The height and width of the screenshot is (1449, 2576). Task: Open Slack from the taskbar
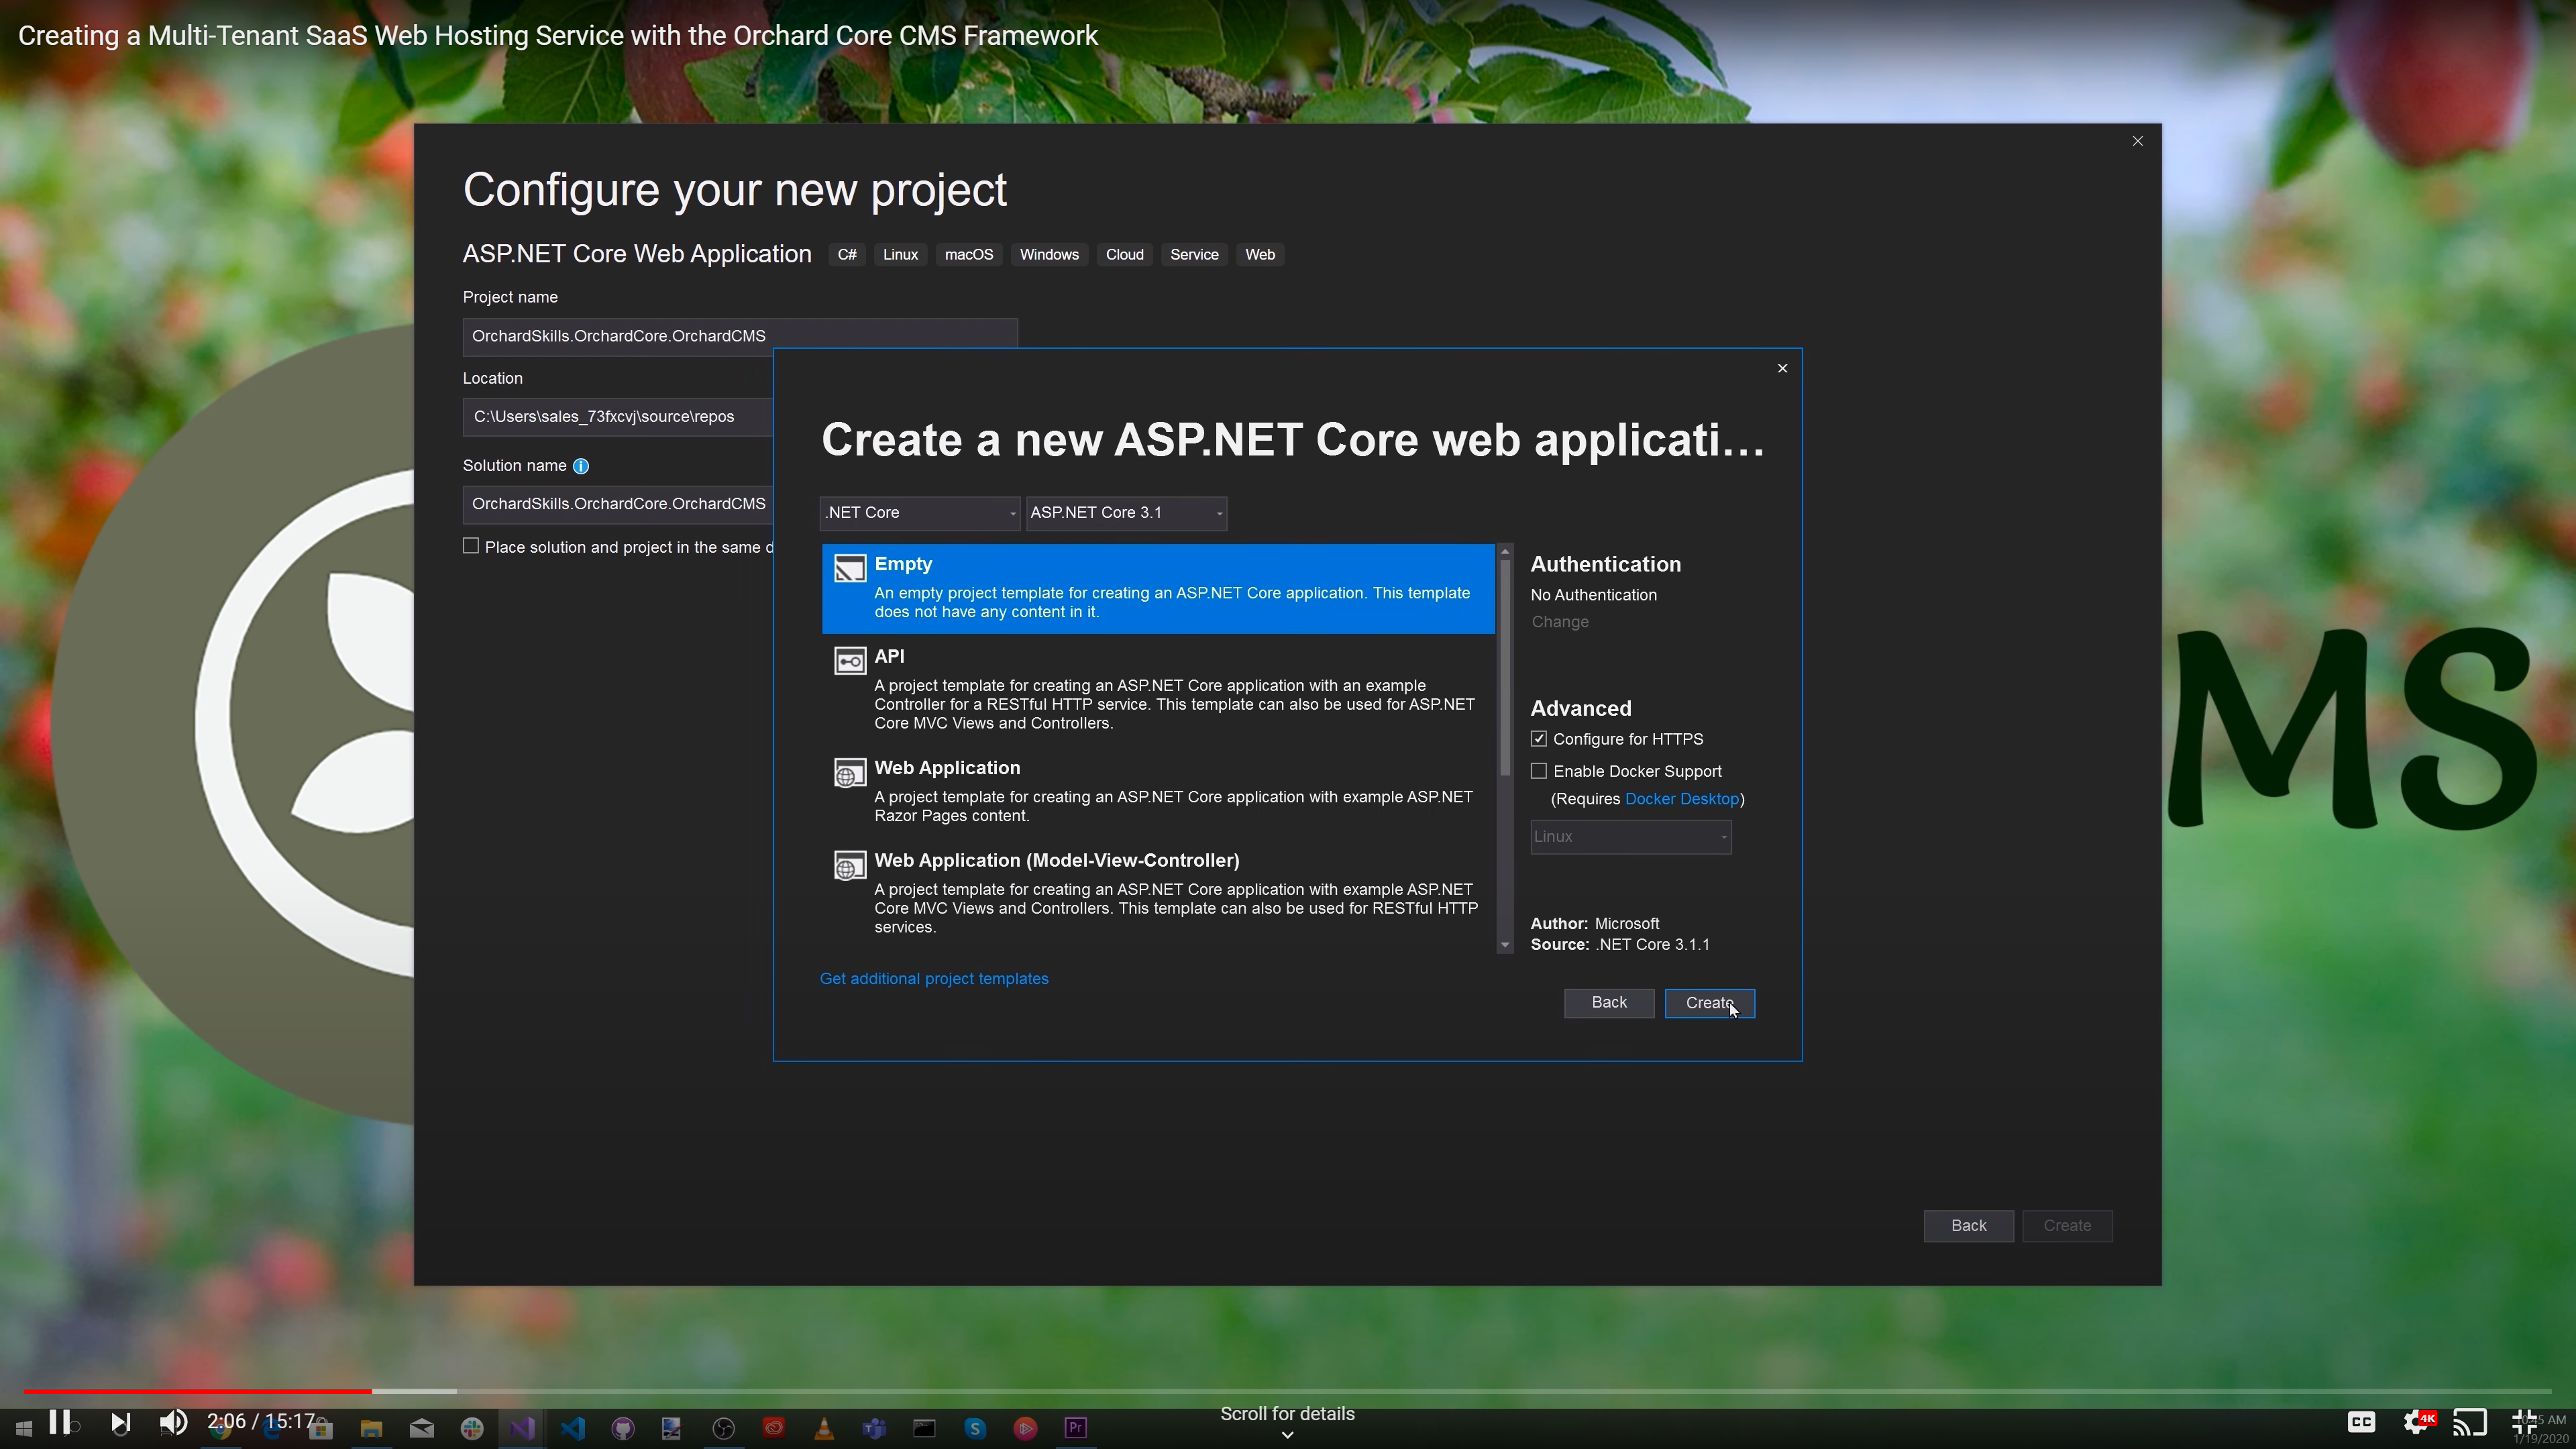[x=472, y=1428]
